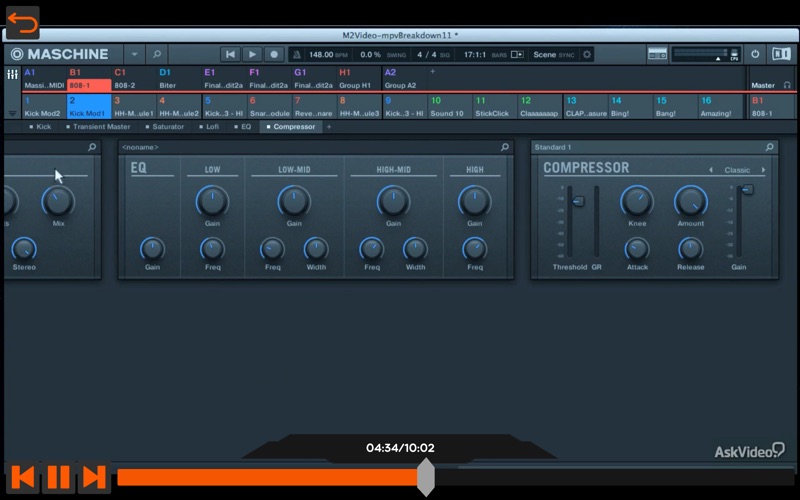
Task: Open the mixer view icon in header
Action: click(x=657, y=54)
